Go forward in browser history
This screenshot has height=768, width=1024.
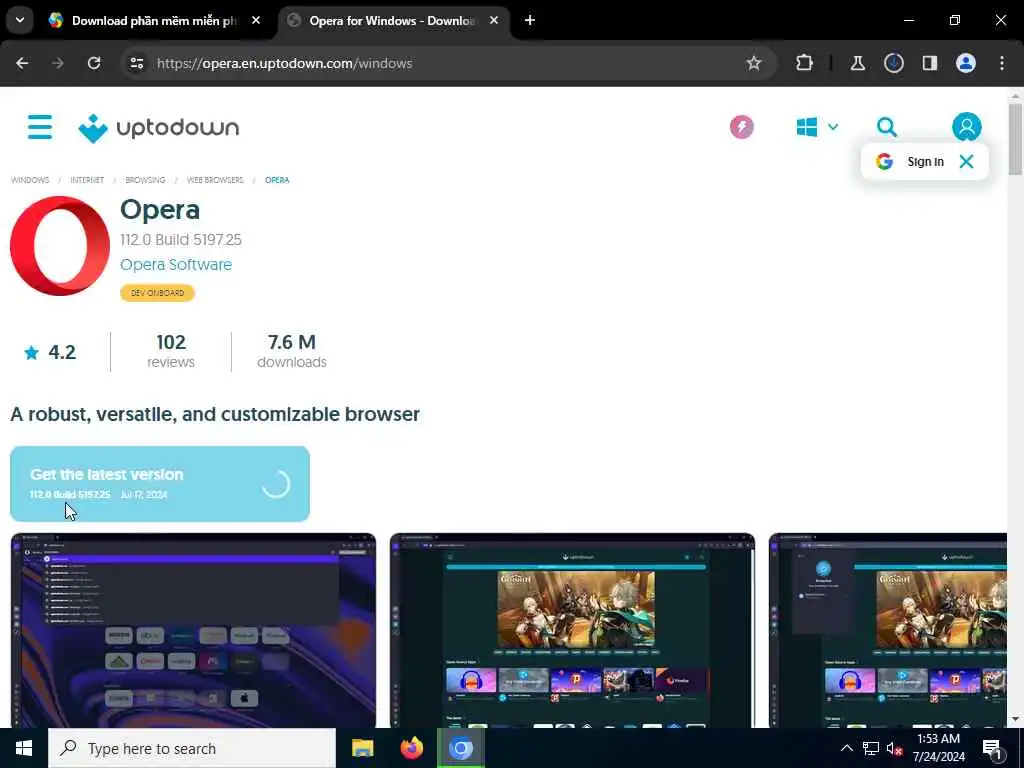point(57,63)
